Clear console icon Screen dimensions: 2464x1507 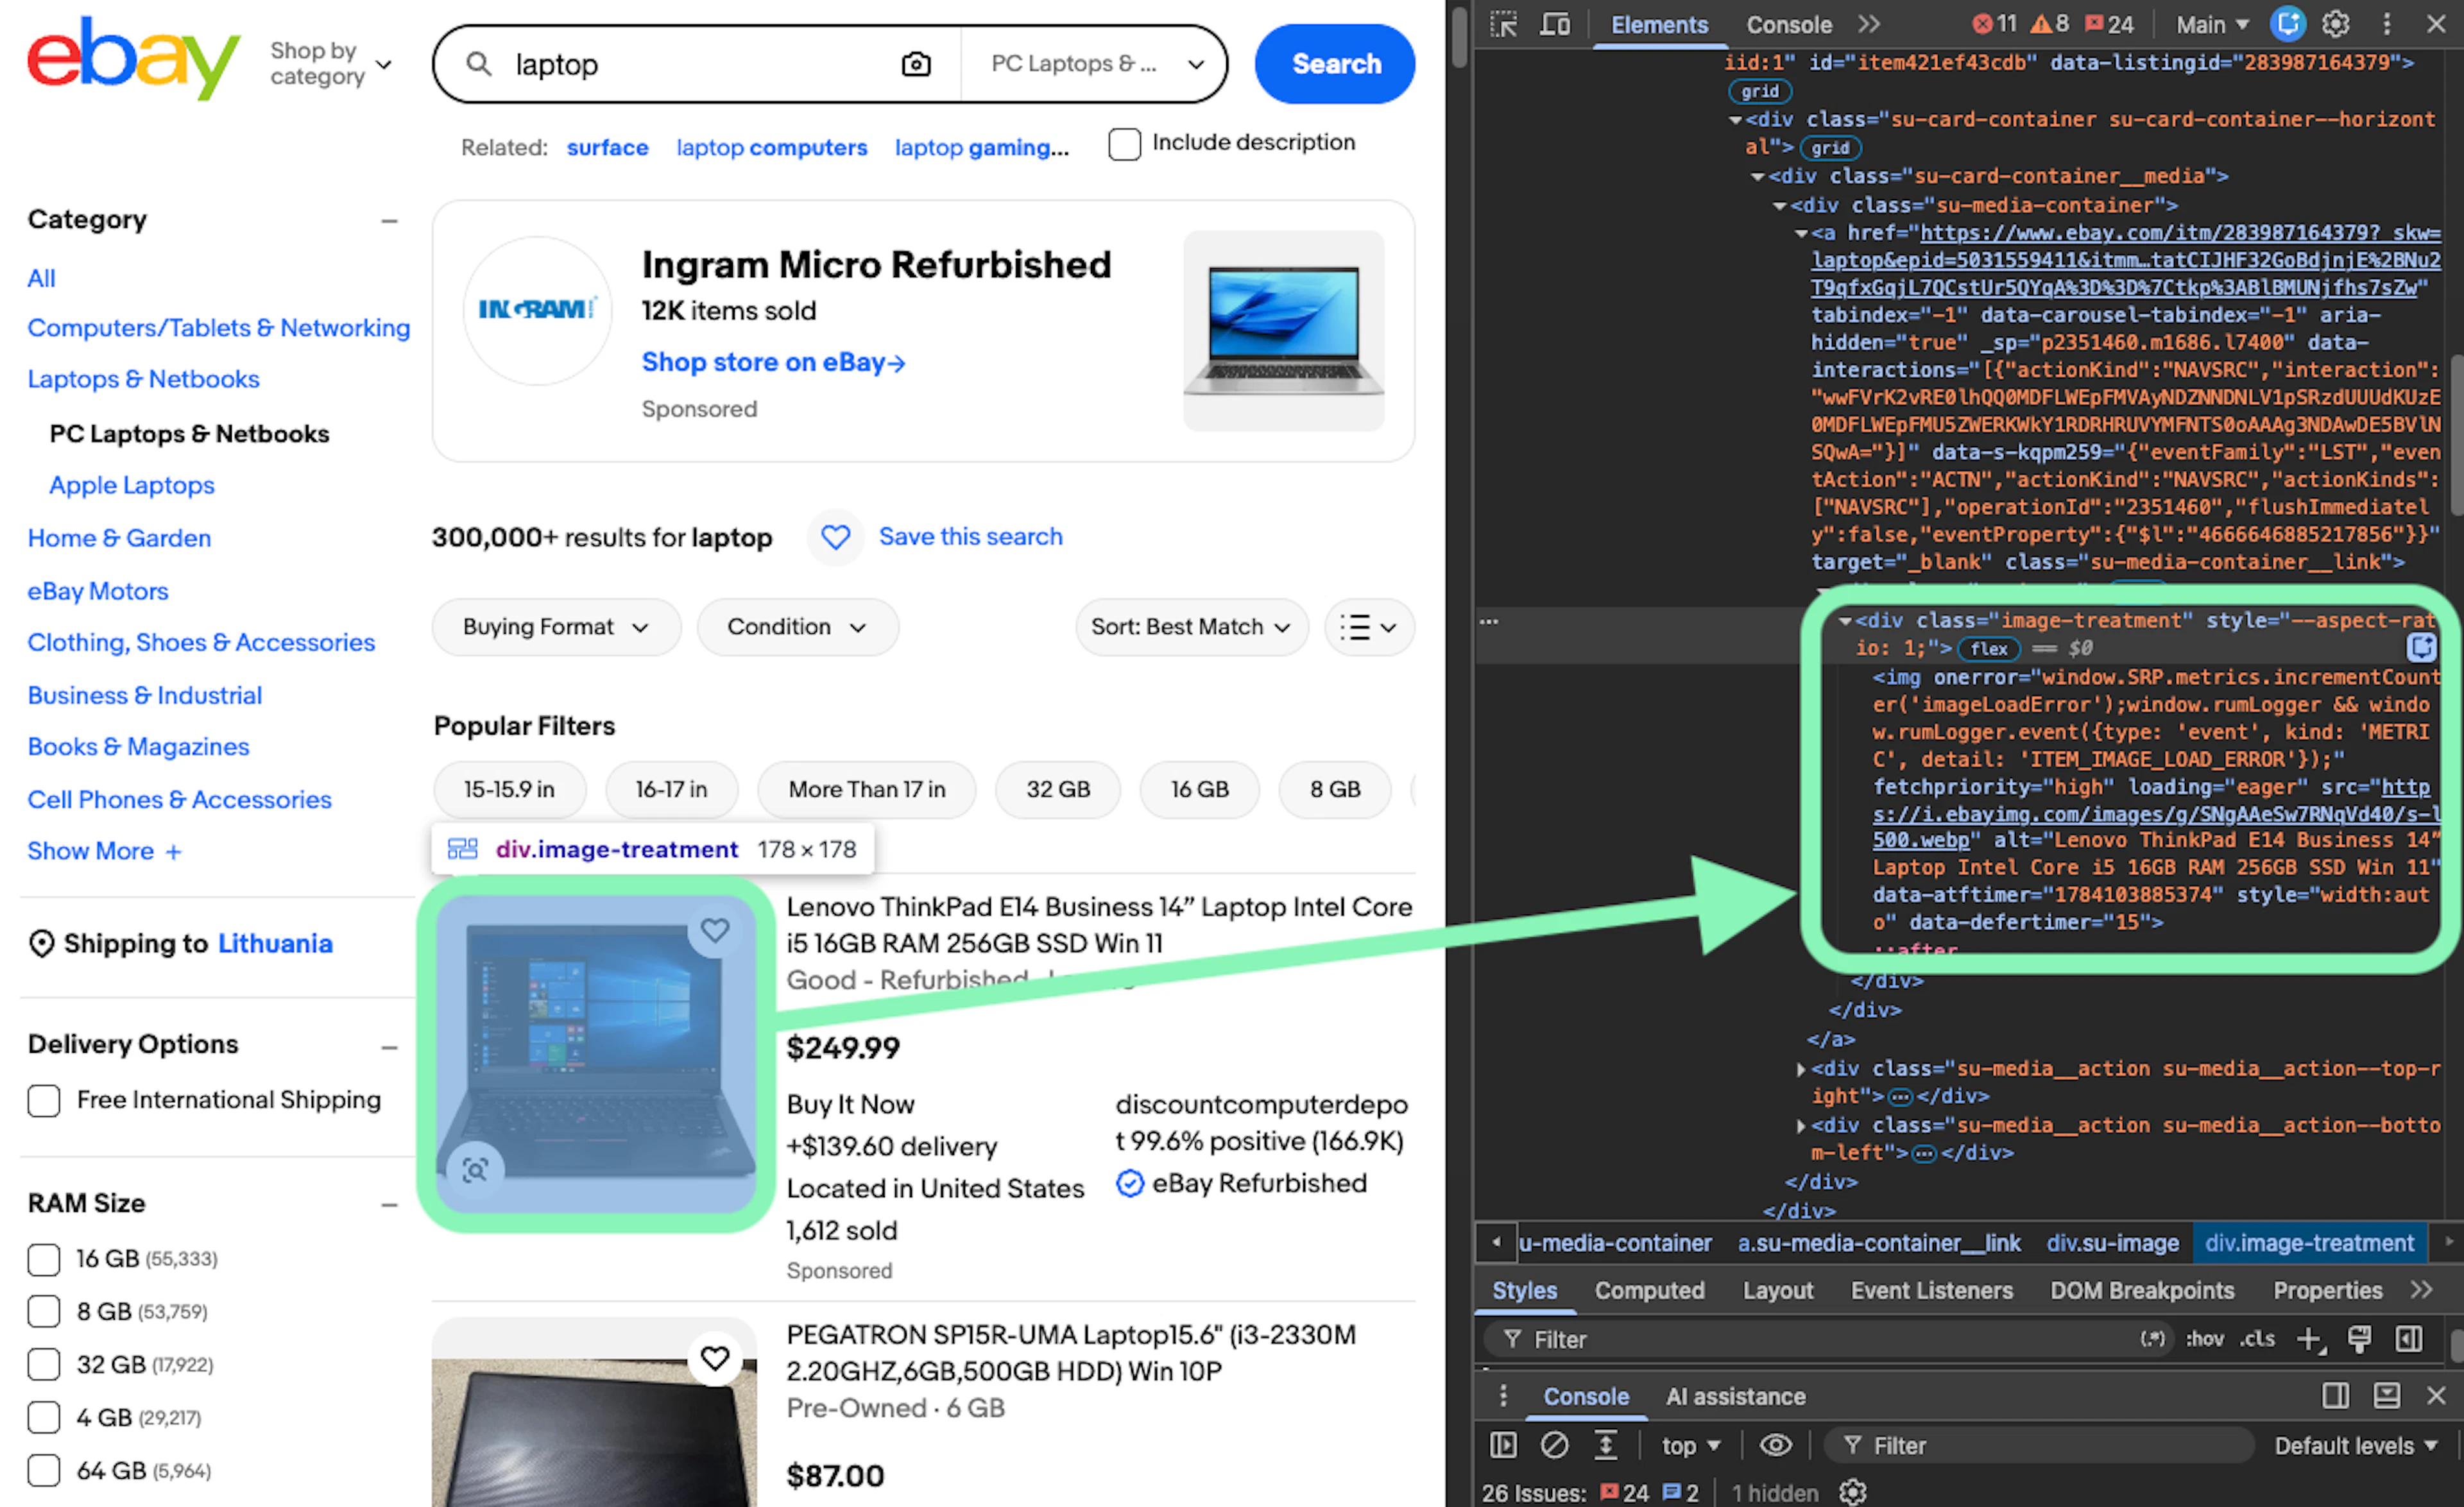[x=1554, y=1445]
